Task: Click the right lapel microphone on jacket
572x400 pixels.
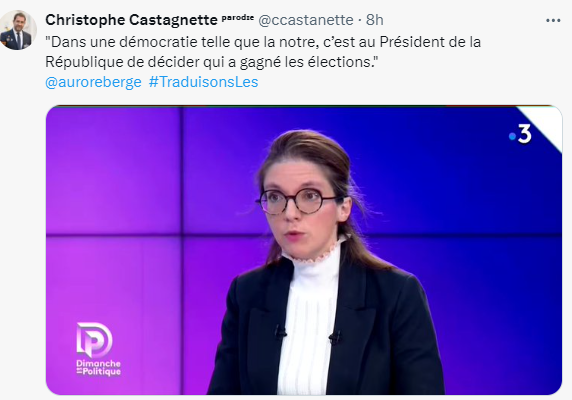Action: click(x=335, y=337)
